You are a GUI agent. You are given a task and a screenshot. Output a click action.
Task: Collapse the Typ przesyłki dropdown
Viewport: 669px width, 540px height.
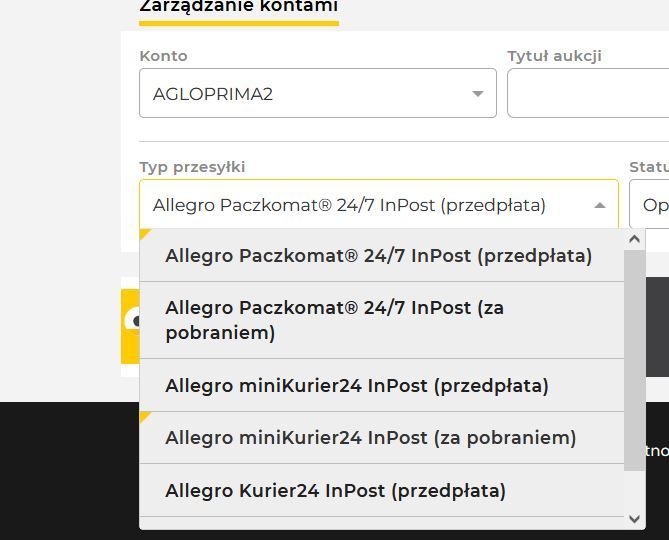tap(379, 204)
